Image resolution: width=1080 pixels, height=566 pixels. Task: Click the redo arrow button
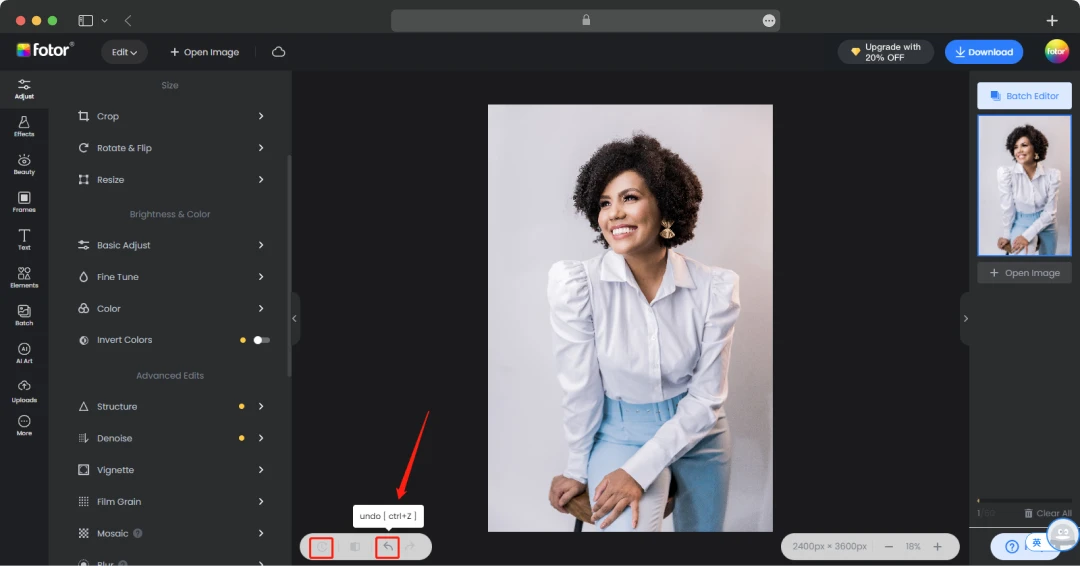[x=411, y=547]
